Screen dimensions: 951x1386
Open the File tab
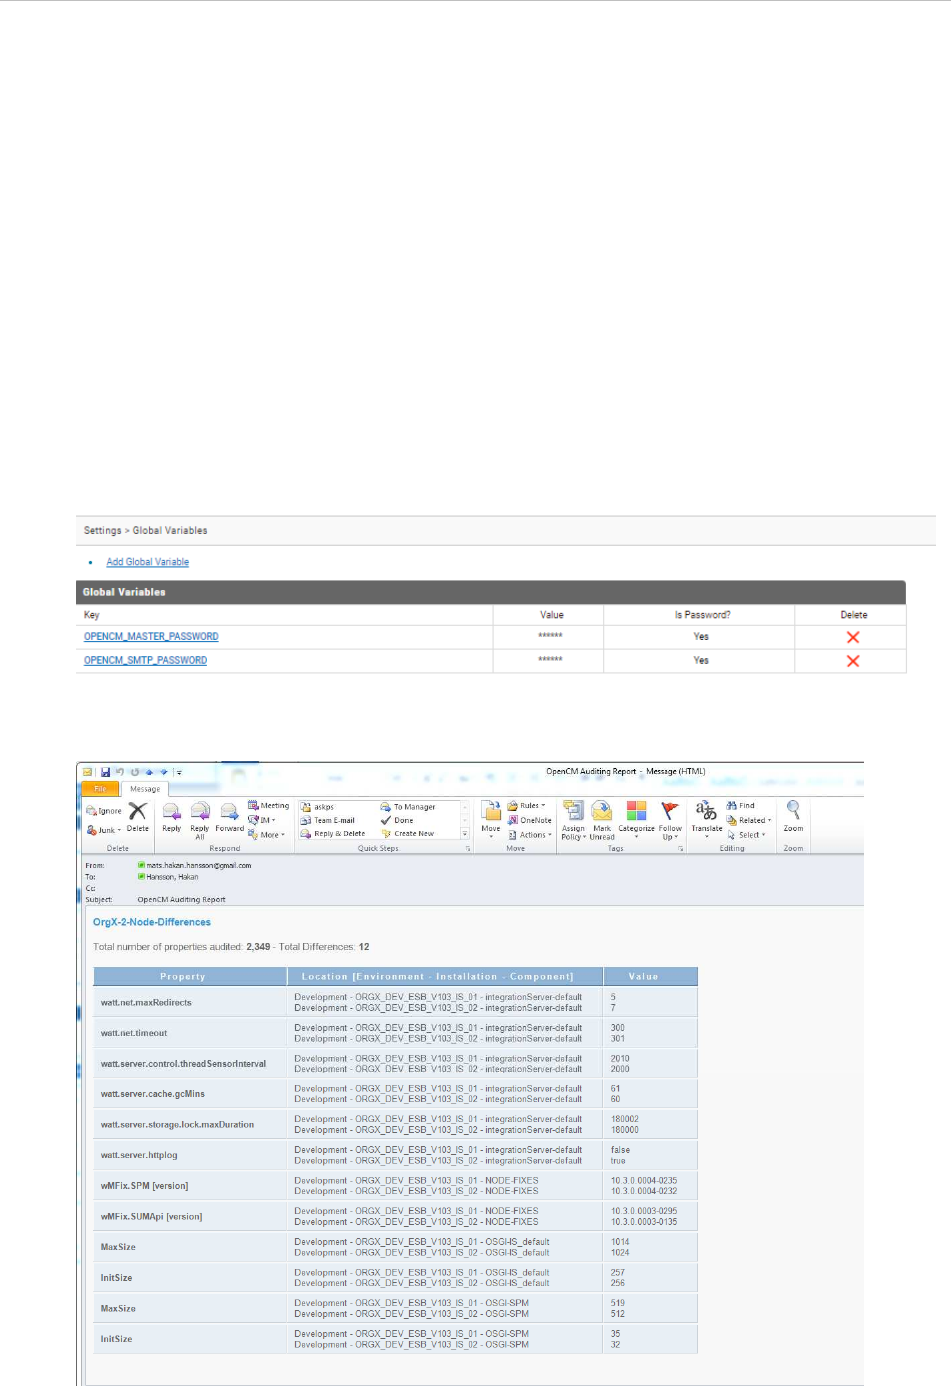coord(101,789)
